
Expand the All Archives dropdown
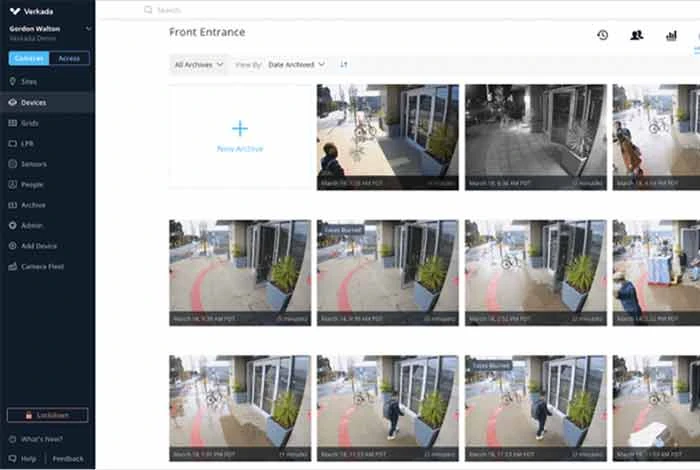198,65
